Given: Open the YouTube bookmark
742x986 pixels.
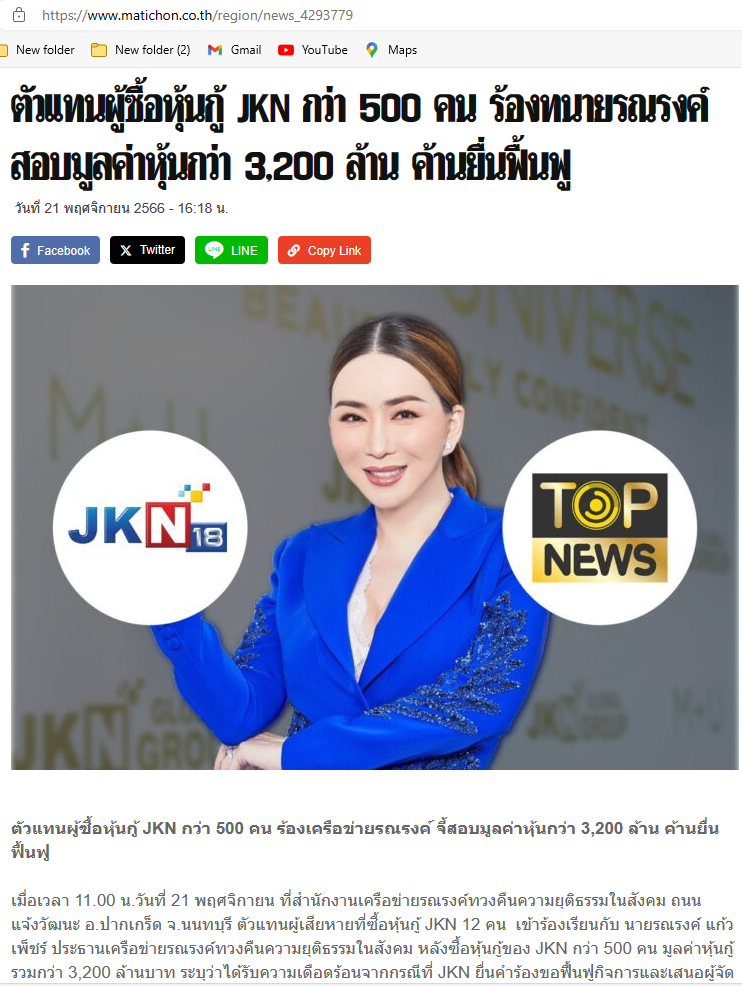Looking at the screenshot, I should click(313, 50).
